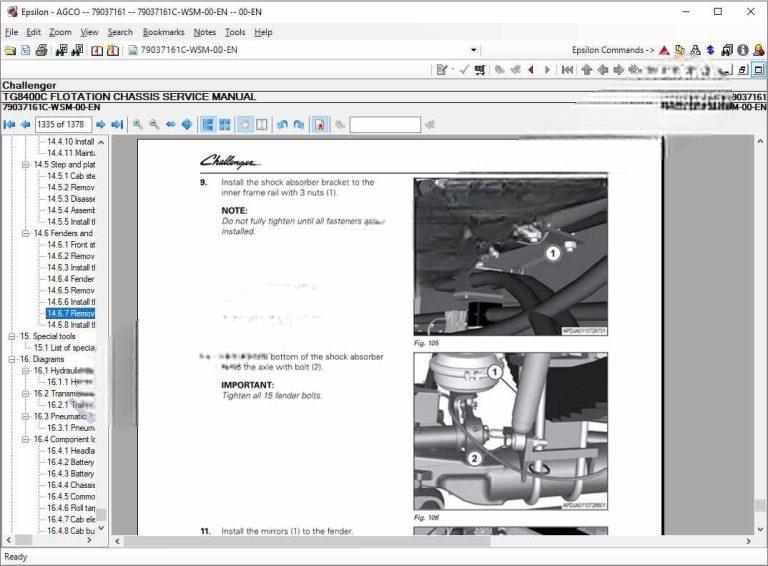Collapse the 15. Special tools node
Image resolution: width=768 pixels, height=566 pixels.
[x=12, y=336]
